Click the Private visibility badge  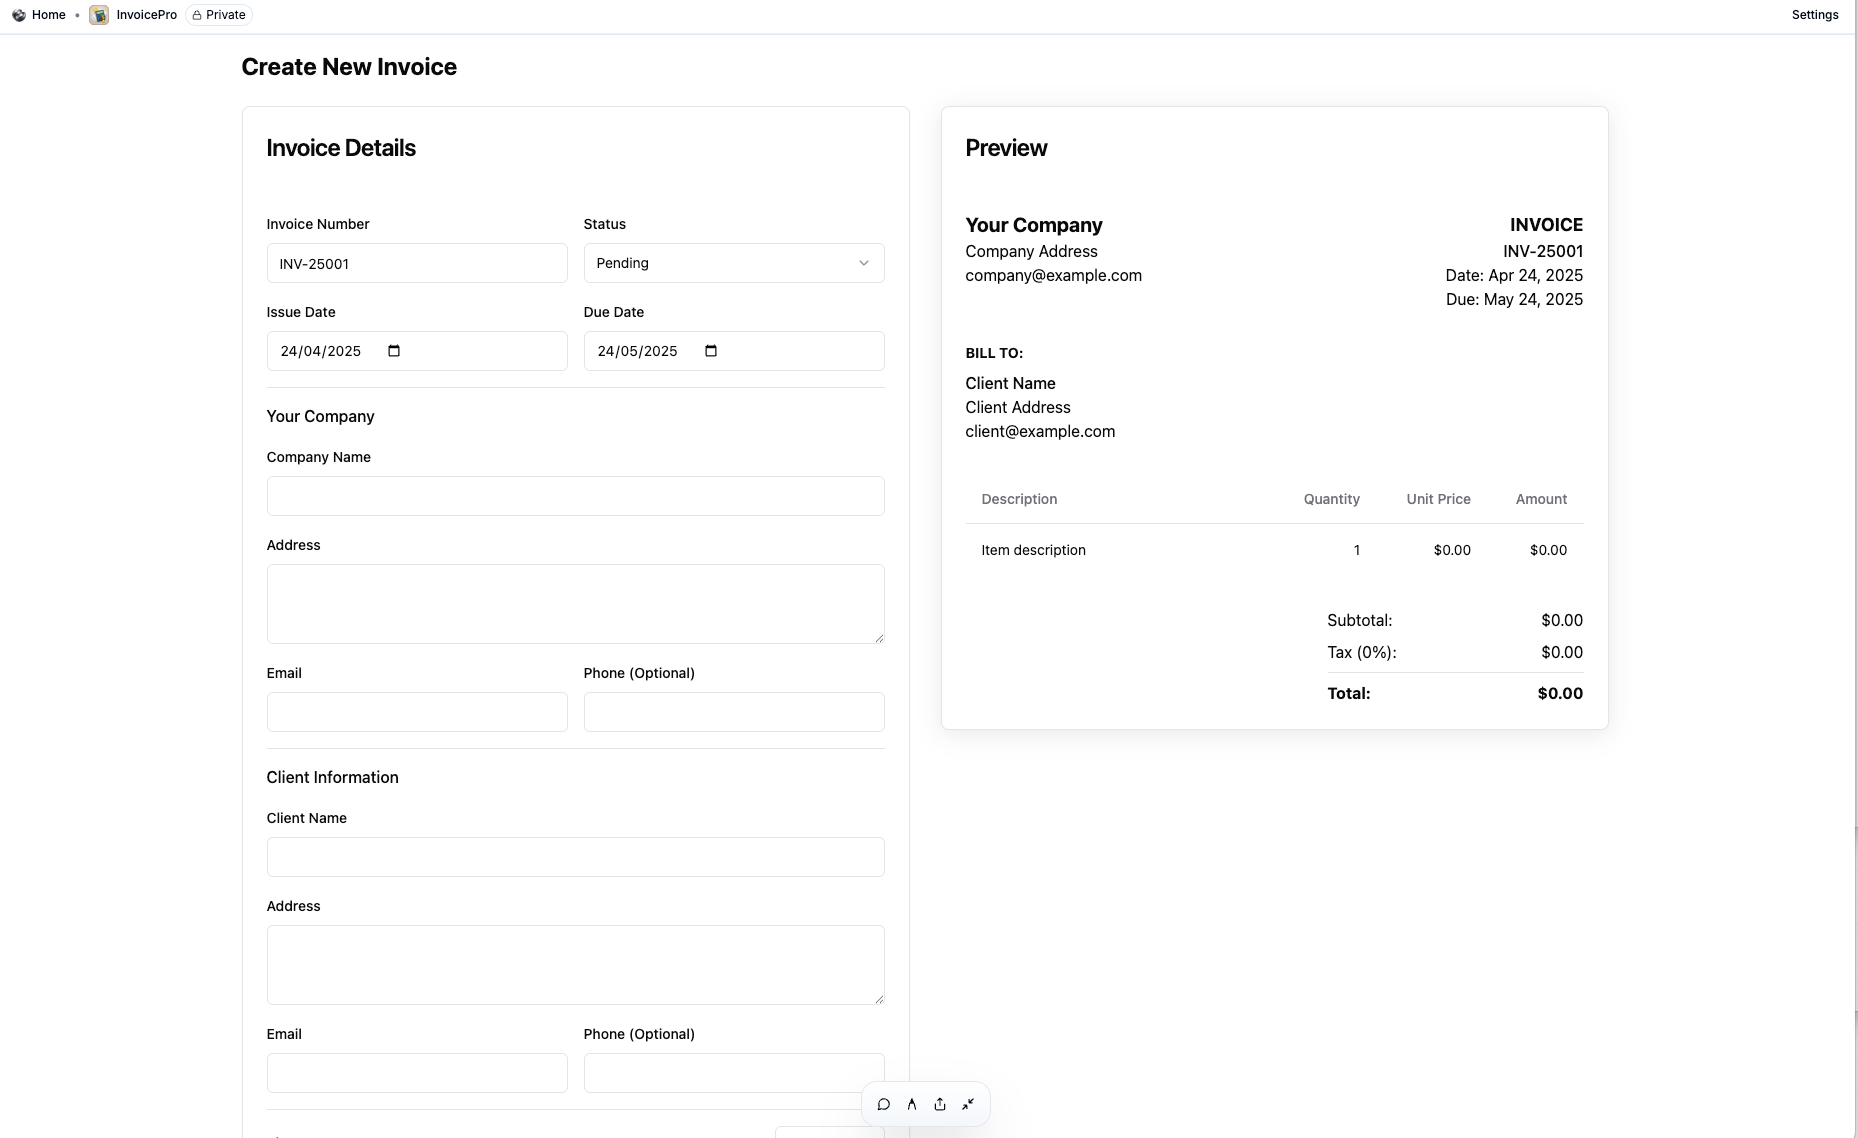pos(219,15)
